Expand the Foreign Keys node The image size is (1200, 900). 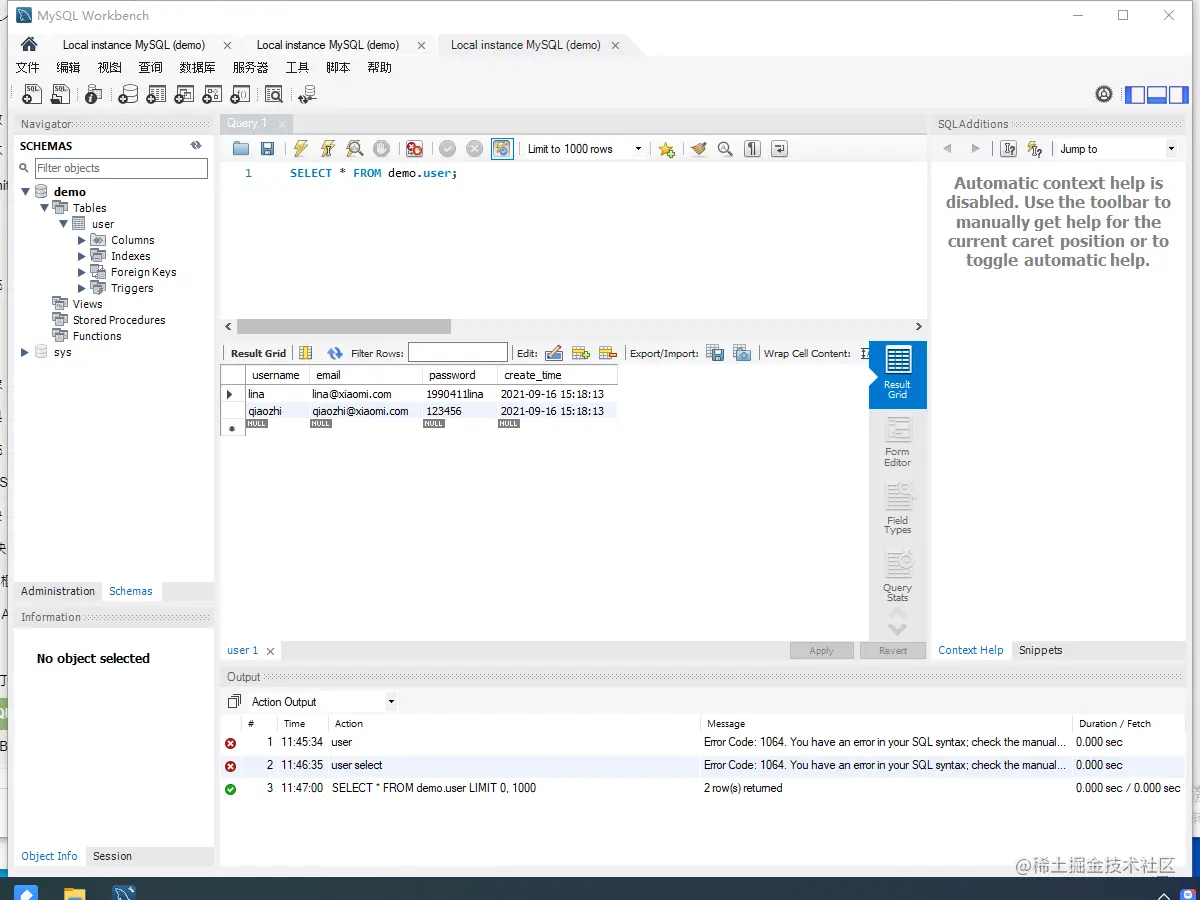[82, 272]
